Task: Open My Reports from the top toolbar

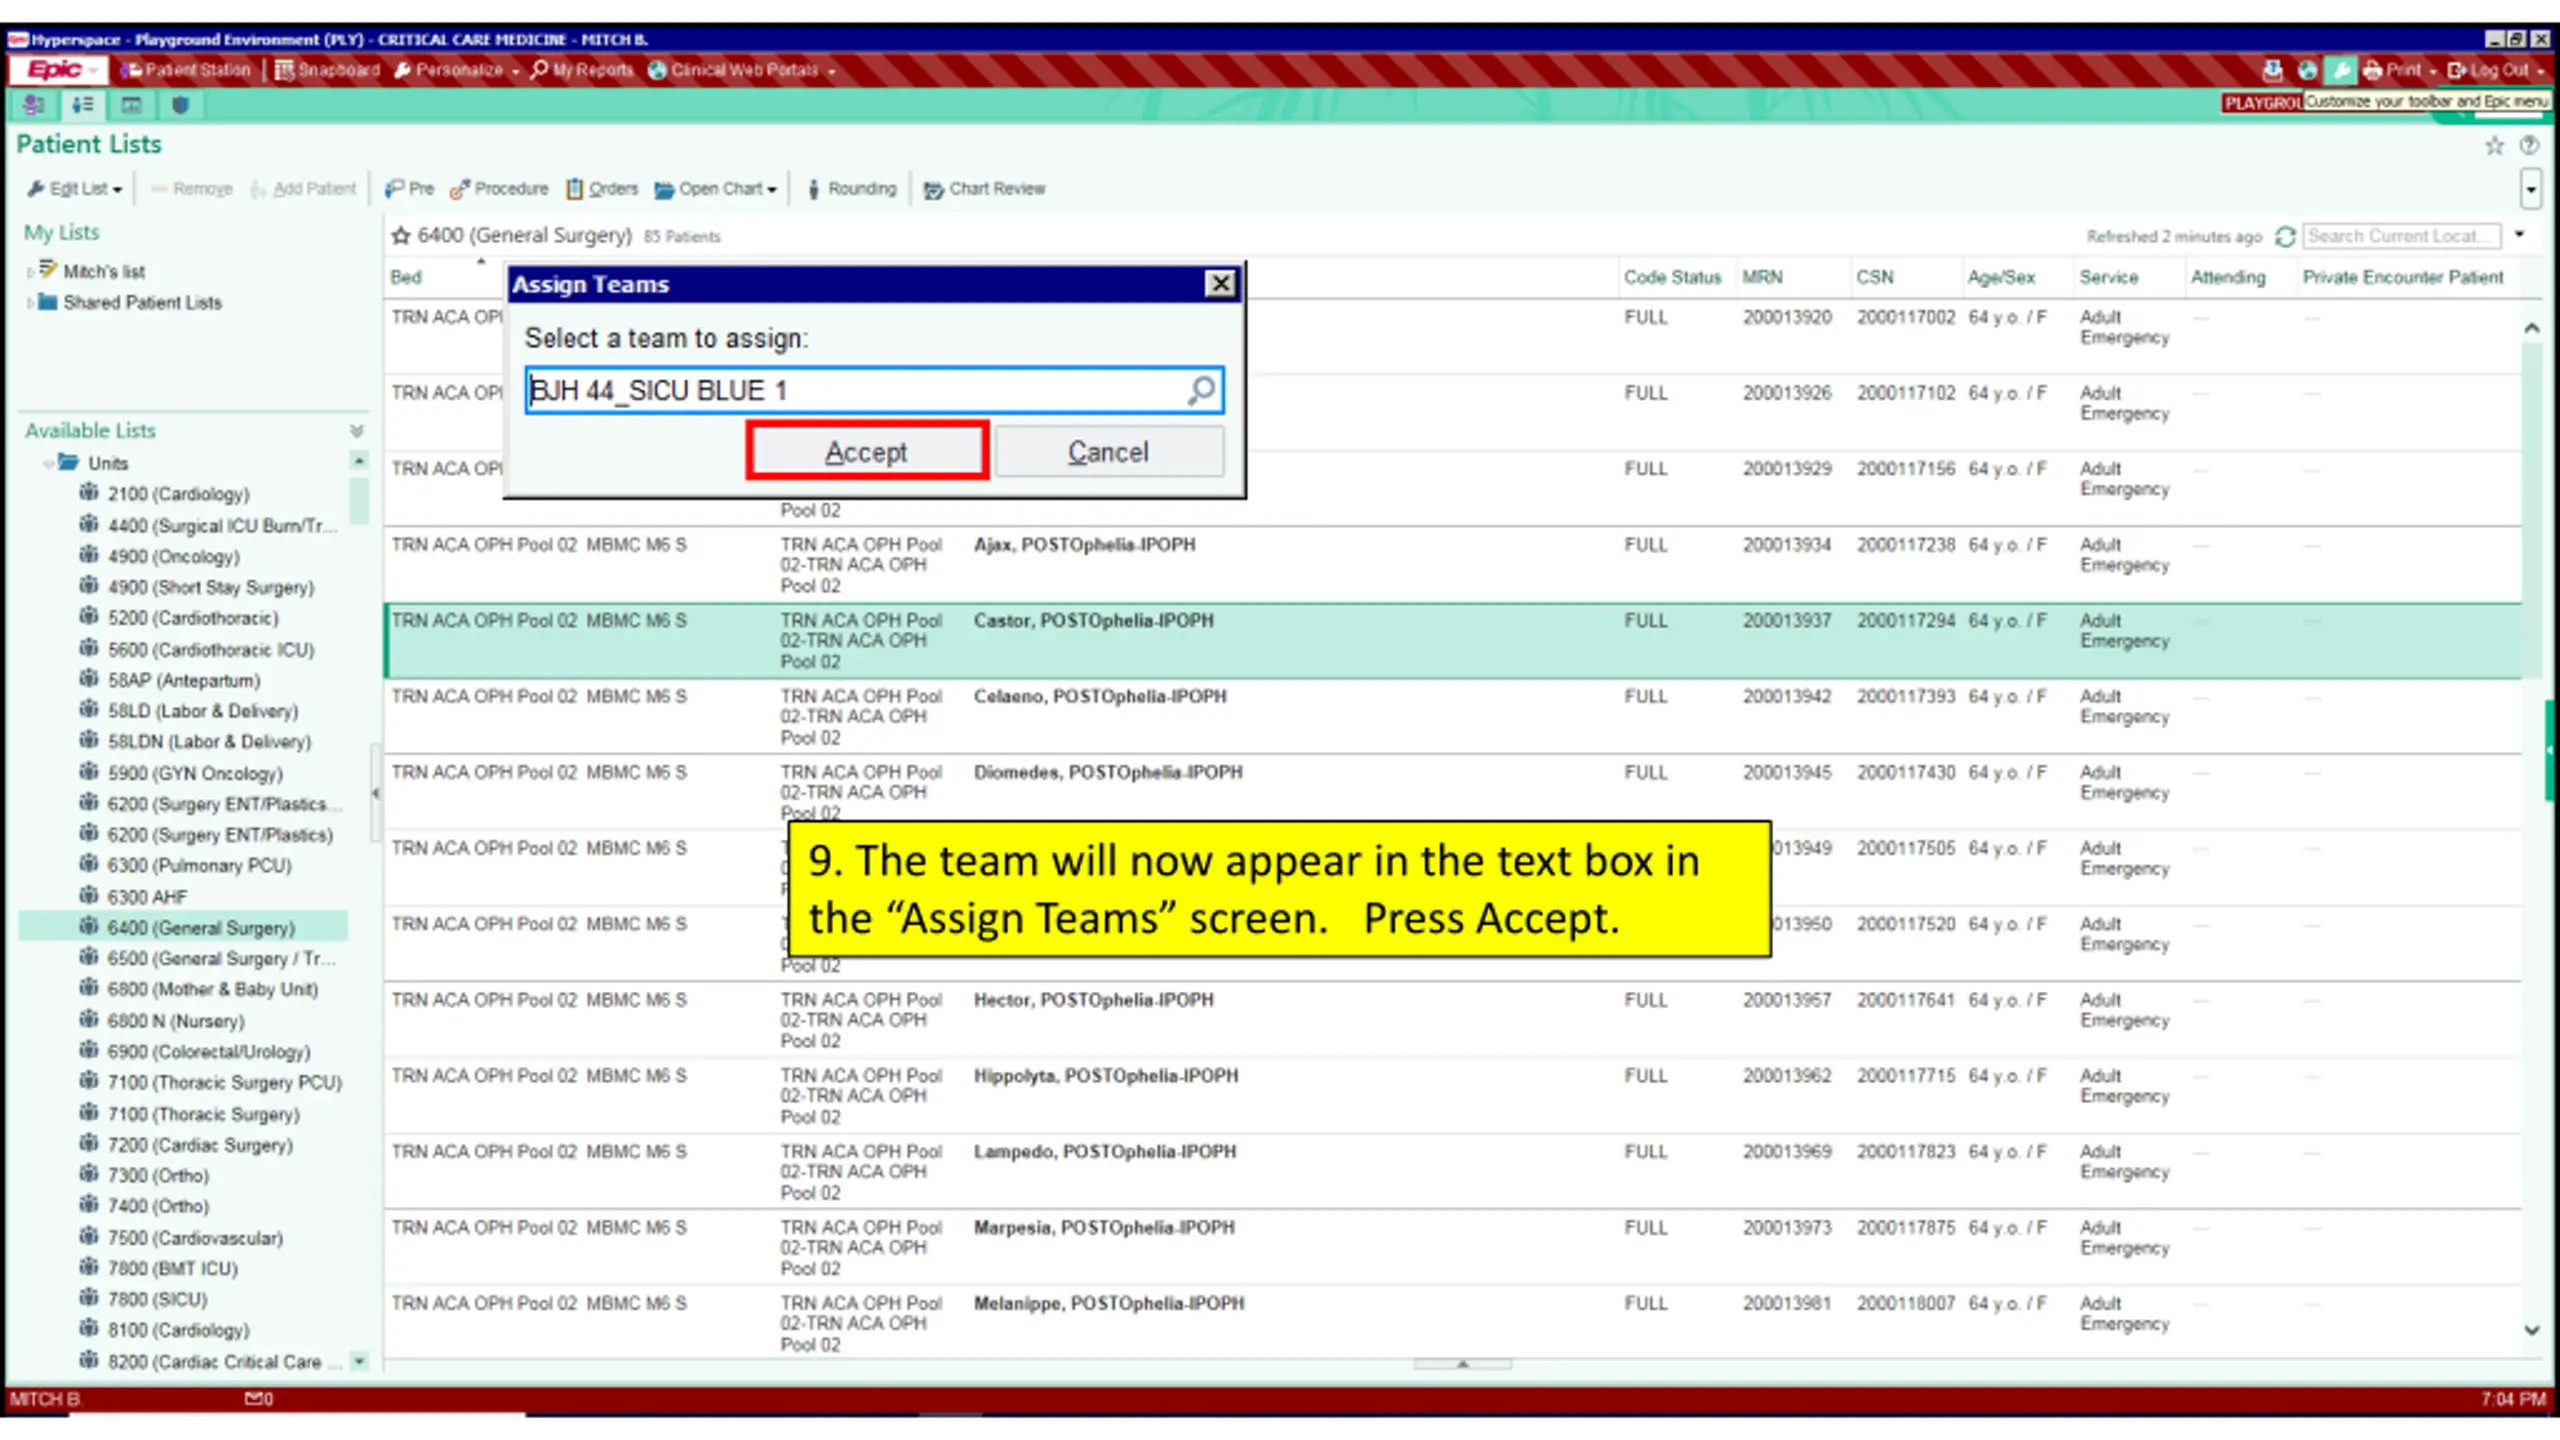Action: (x=582, y=70)
